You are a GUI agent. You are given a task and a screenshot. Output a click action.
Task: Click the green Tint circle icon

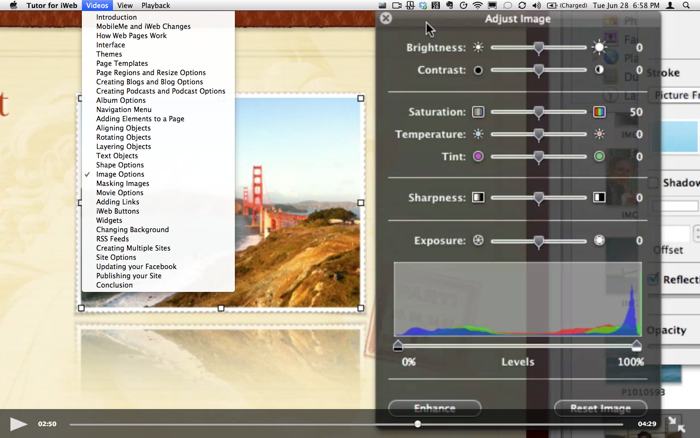coord(600,156)
